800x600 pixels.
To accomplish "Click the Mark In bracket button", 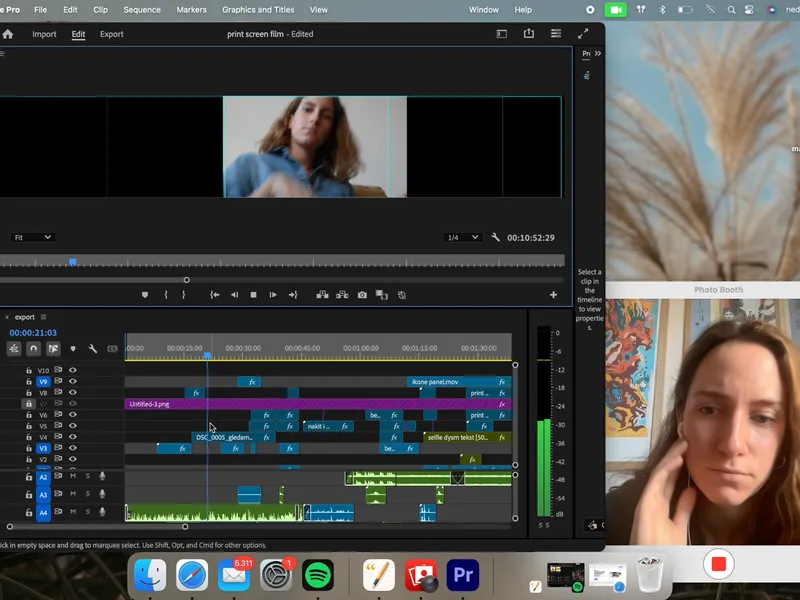I will click(x=166, y=295).
